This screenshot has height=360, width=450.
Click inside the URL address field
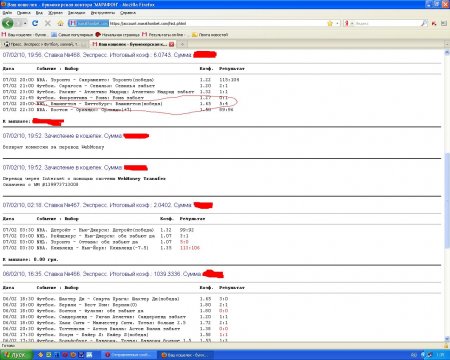[217, 23]
